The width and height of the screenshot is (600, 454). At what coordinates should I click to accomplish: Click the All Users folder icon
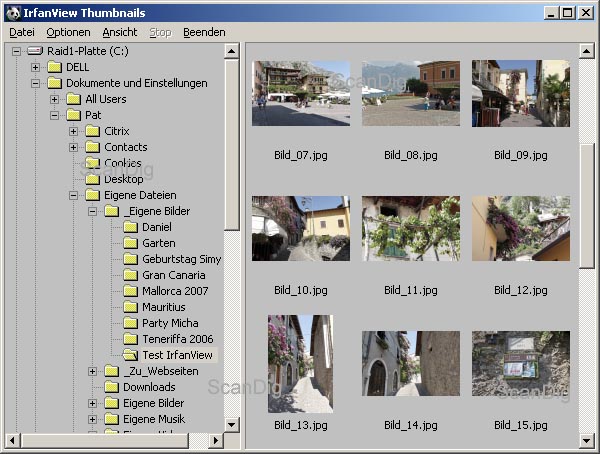click(73, 100)
